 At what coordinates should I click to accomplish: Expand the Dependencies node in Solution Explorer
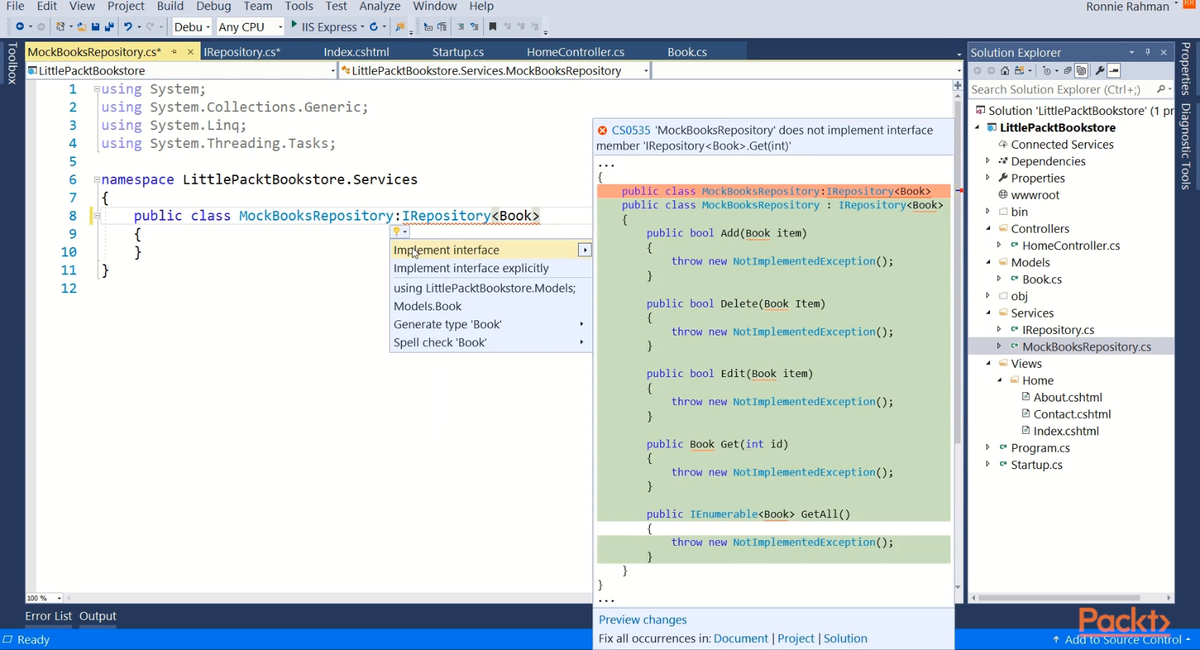(x=988, y=161)
